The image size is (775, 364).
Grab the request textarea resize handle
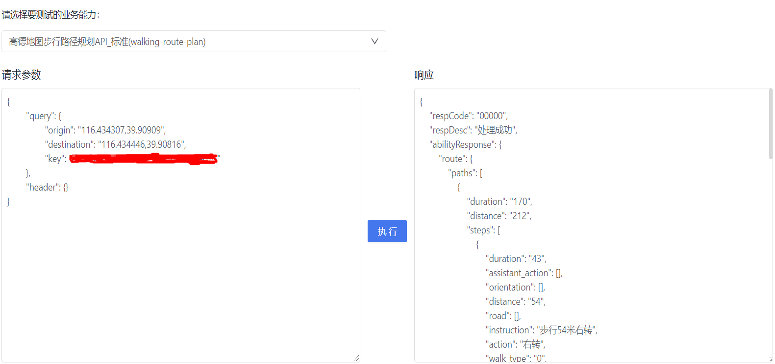[356, 358]
